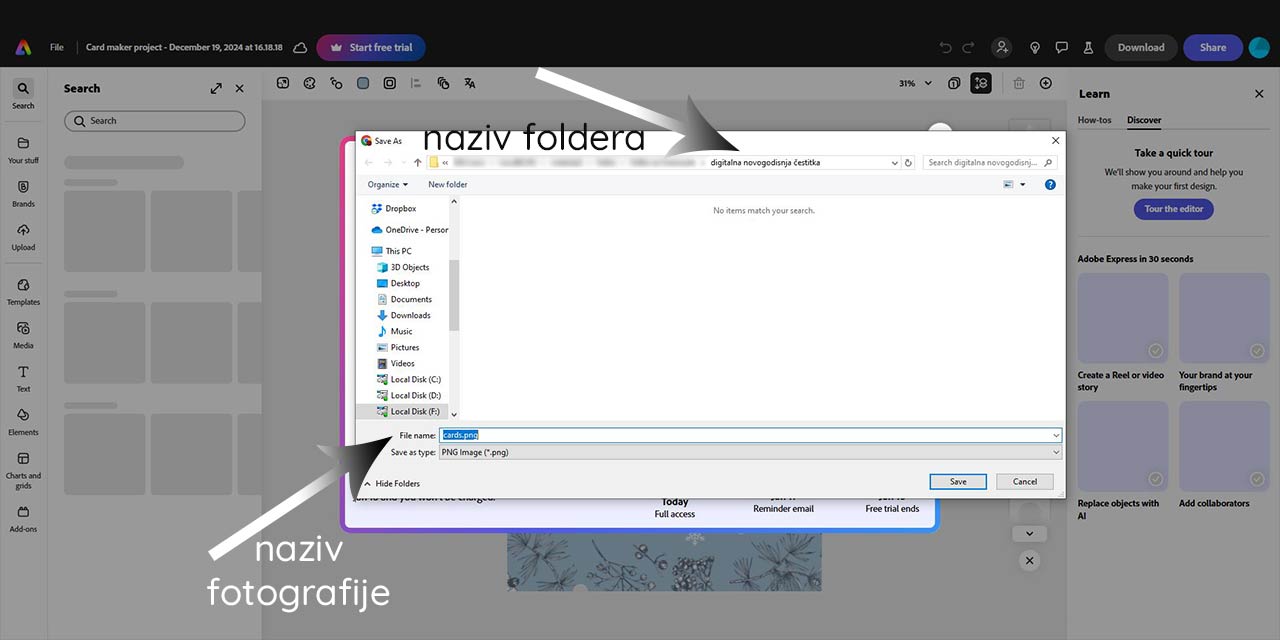Click the cloud sync status icon
Screen dimensions: 1280x640
click(x=300, y=47)
